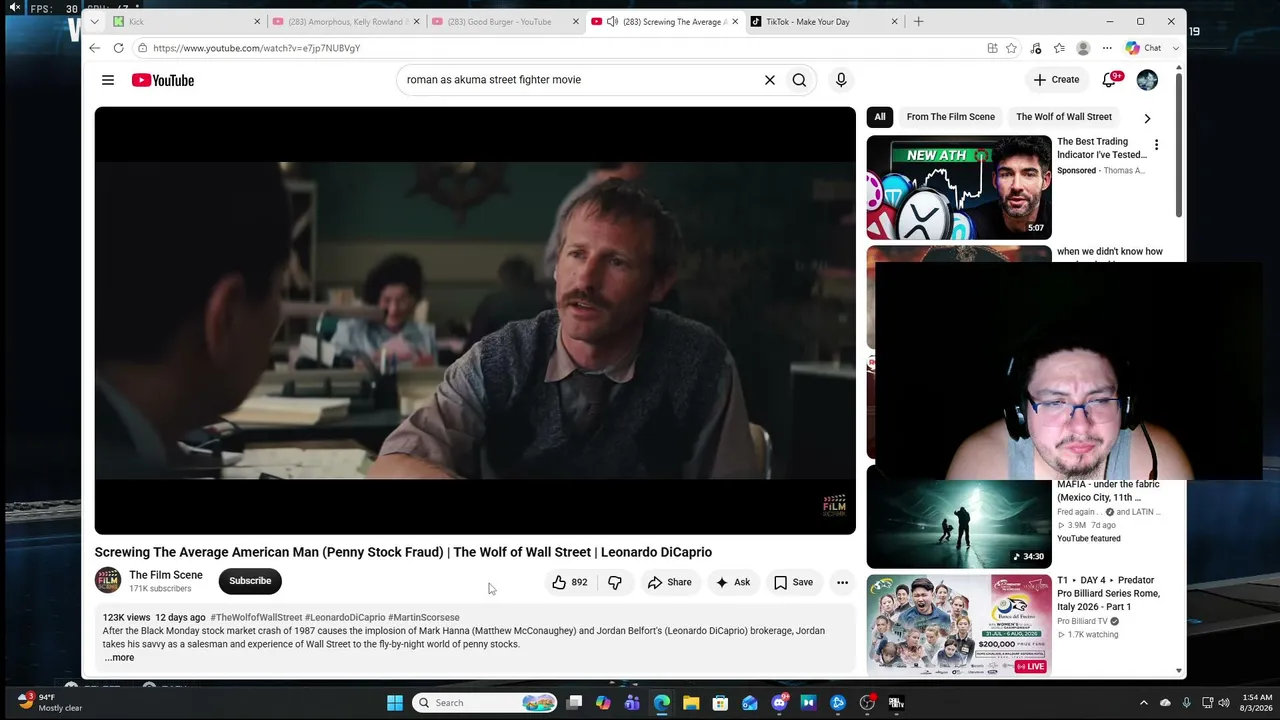1280x720 pixels.
Task: Open split screen from the address bar
Action: (992, 48)
